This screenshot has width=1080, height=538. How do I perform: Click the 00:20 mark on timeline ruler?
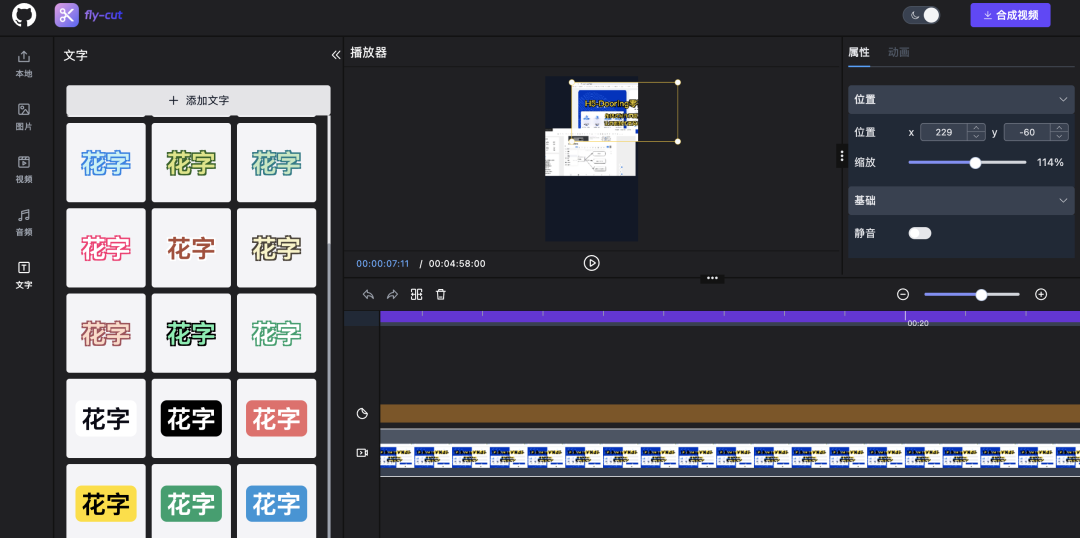pos(917,322)
